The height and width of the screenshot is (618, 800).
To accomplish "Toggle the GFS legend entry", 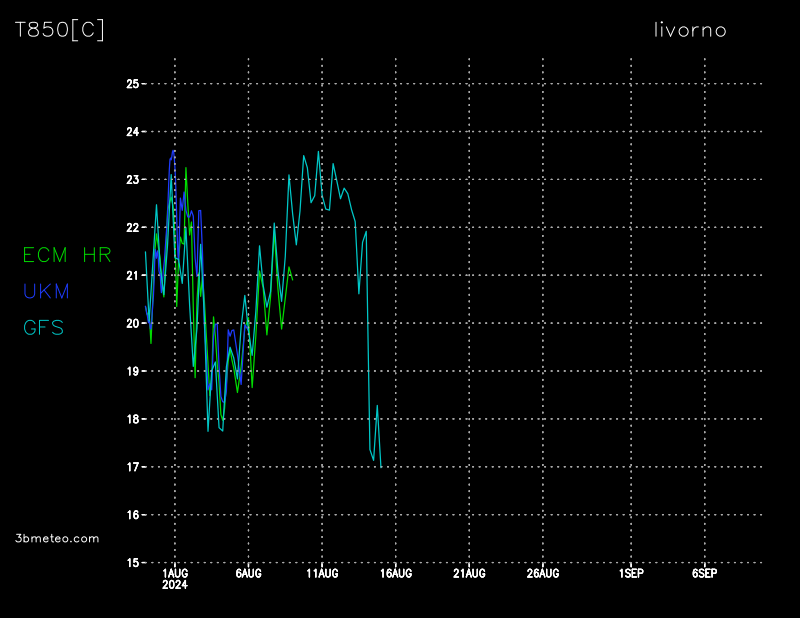I will (x=43, y=327).
